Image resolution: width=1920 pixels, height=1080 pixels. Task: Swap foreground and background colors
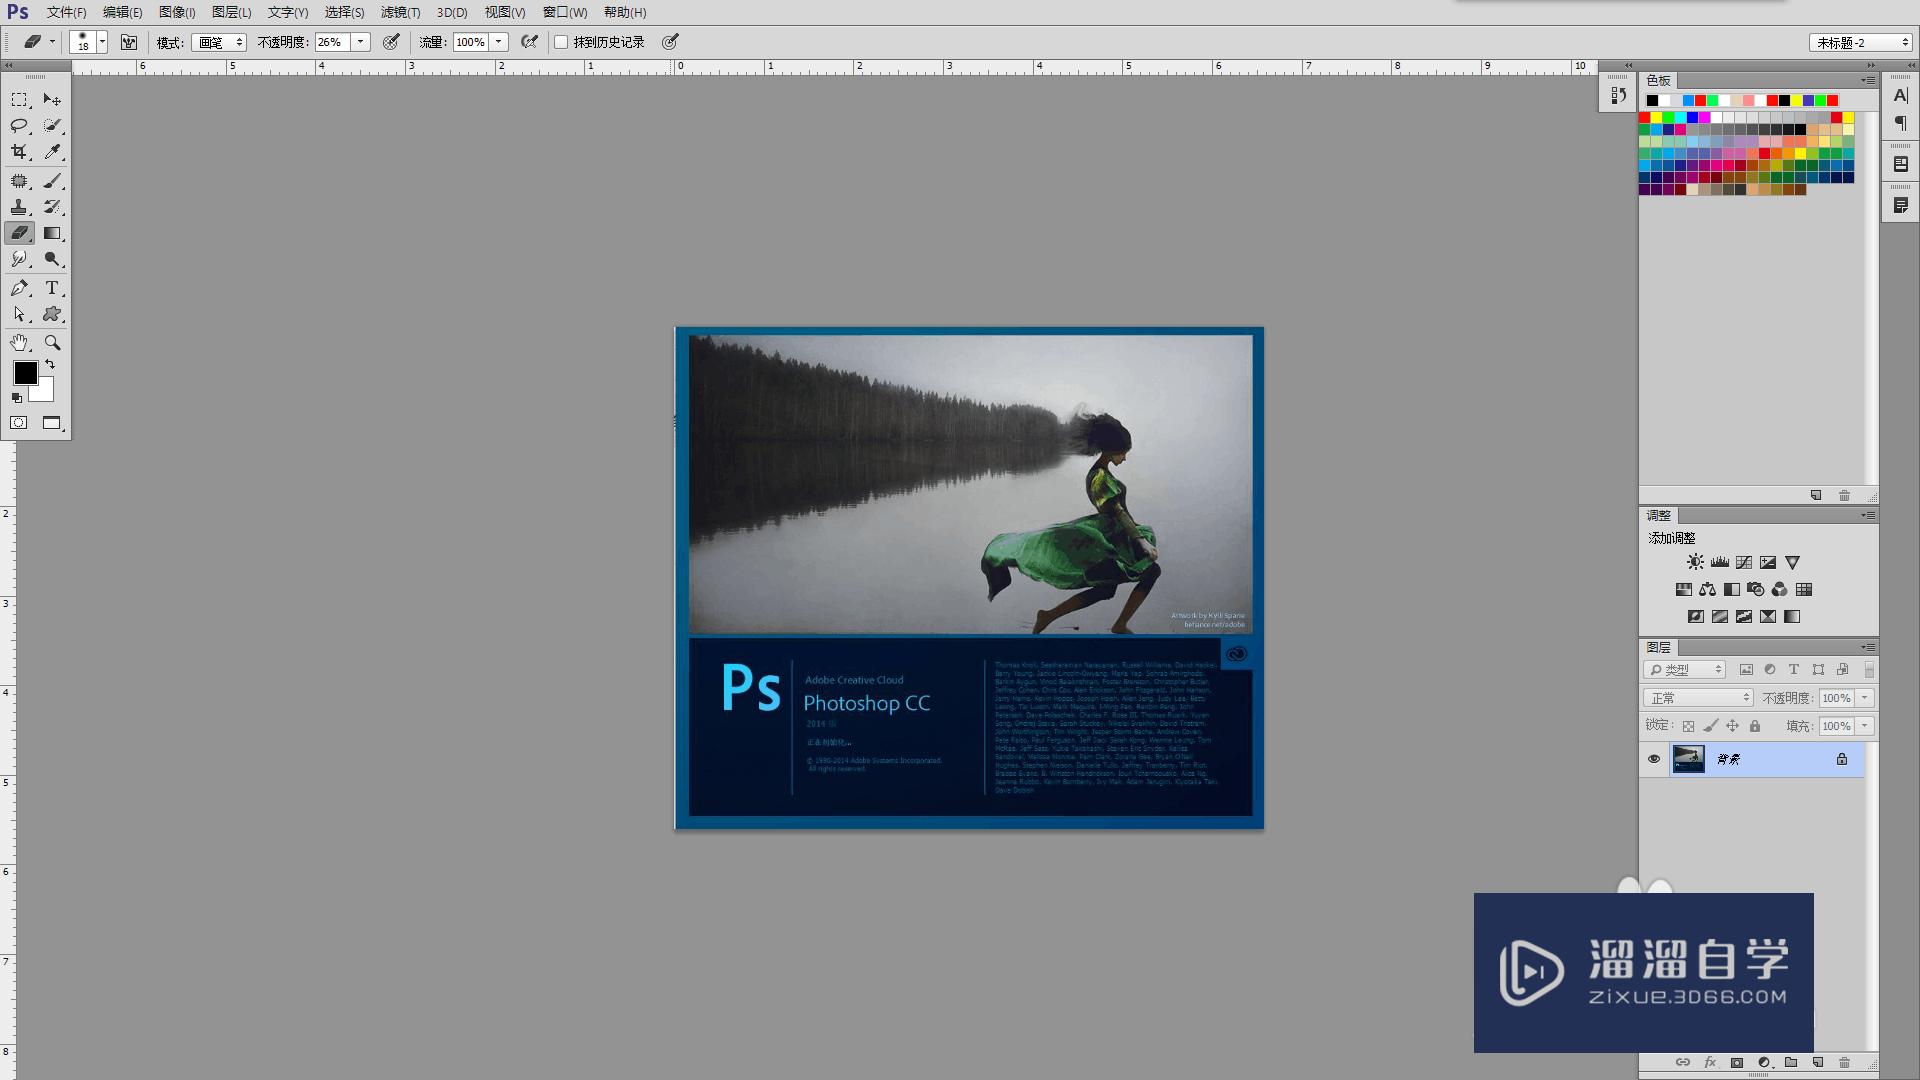click(x=50, y=365)
